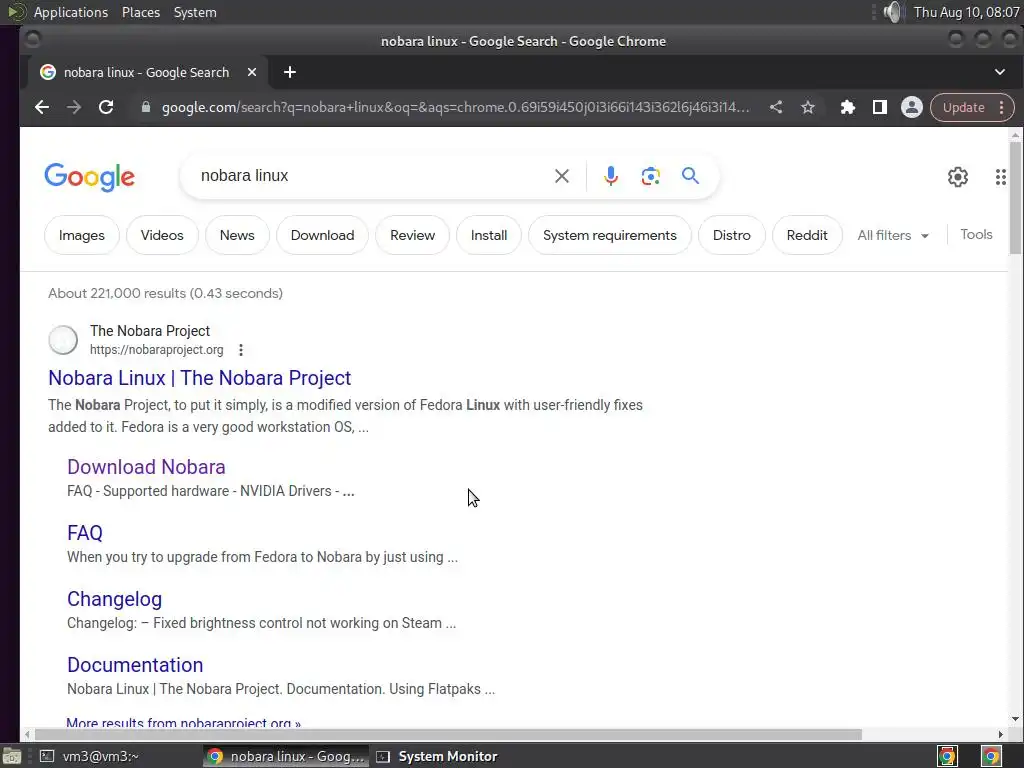Screen dimensions: 1024x768
Task: Open the Download Nobara link
Action: point(146,467)
